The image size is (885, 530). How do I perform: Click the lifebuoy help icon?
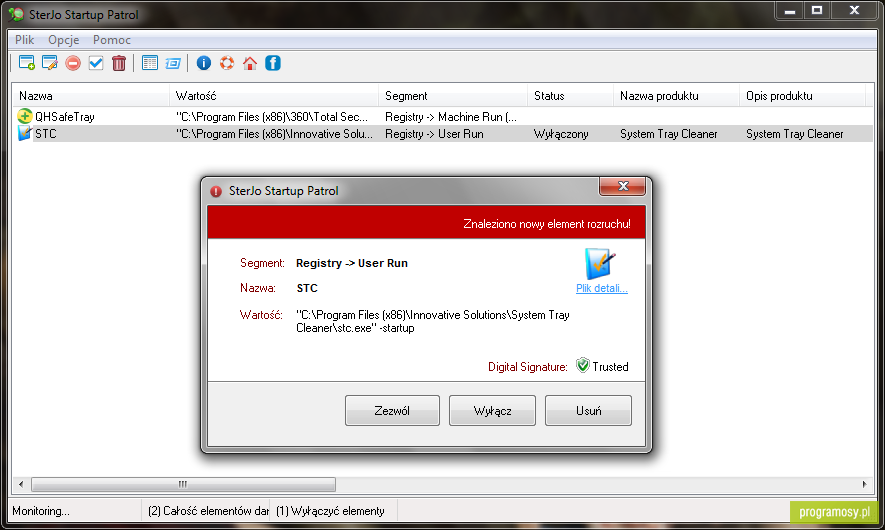(227, 63)
